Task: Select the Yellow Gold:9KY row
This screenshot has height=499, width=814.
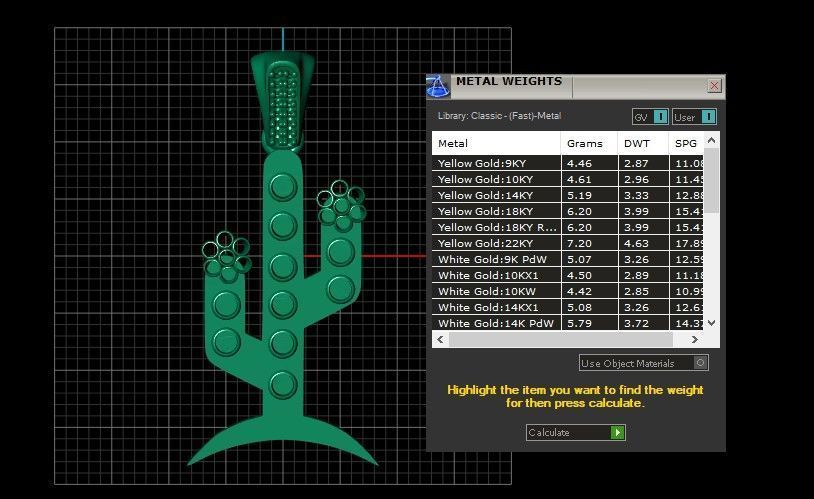Action: pyautogui.click(x=568, y=163)
